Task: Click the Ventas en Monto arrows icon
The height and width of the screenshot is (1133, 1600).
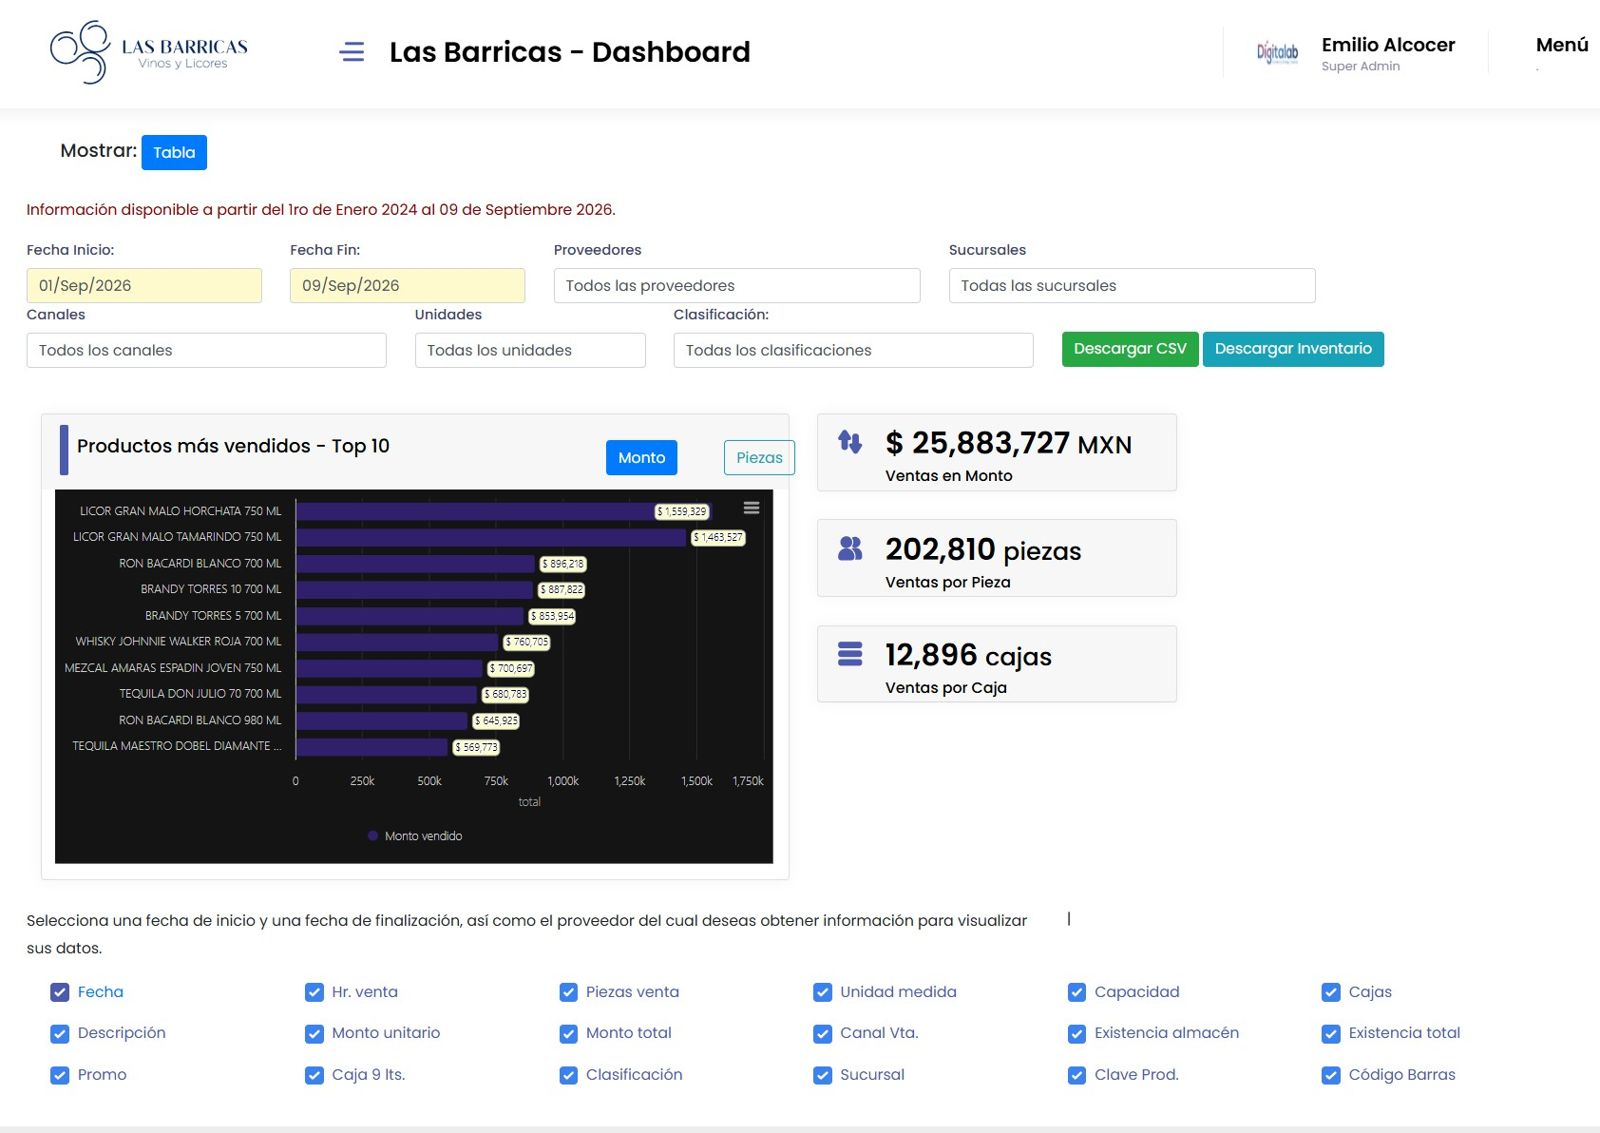Action: pos(850,441)
